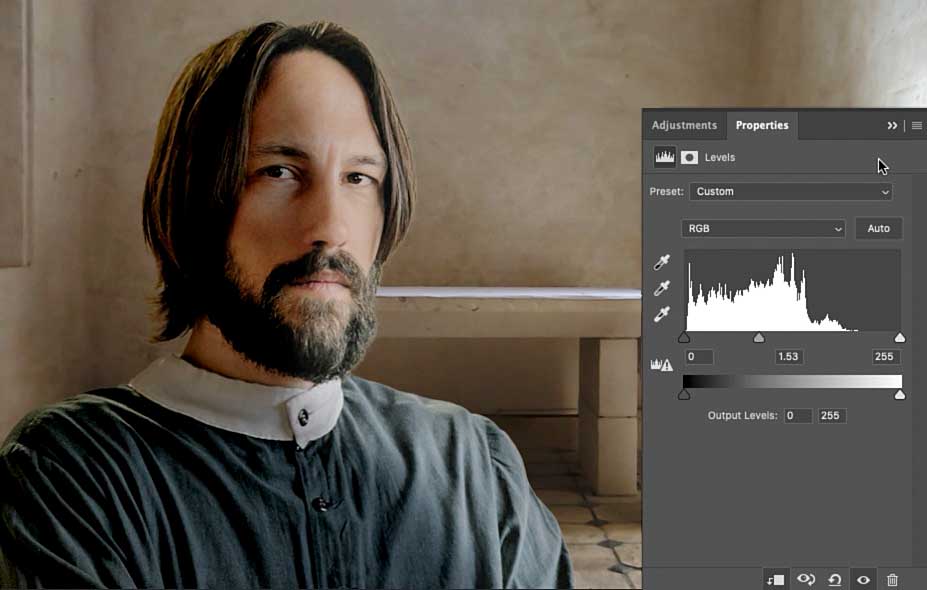The image size is (927, 590).
Task: Click the output white level slider handle
Action: pyautogui.click(x=900, y=394)
